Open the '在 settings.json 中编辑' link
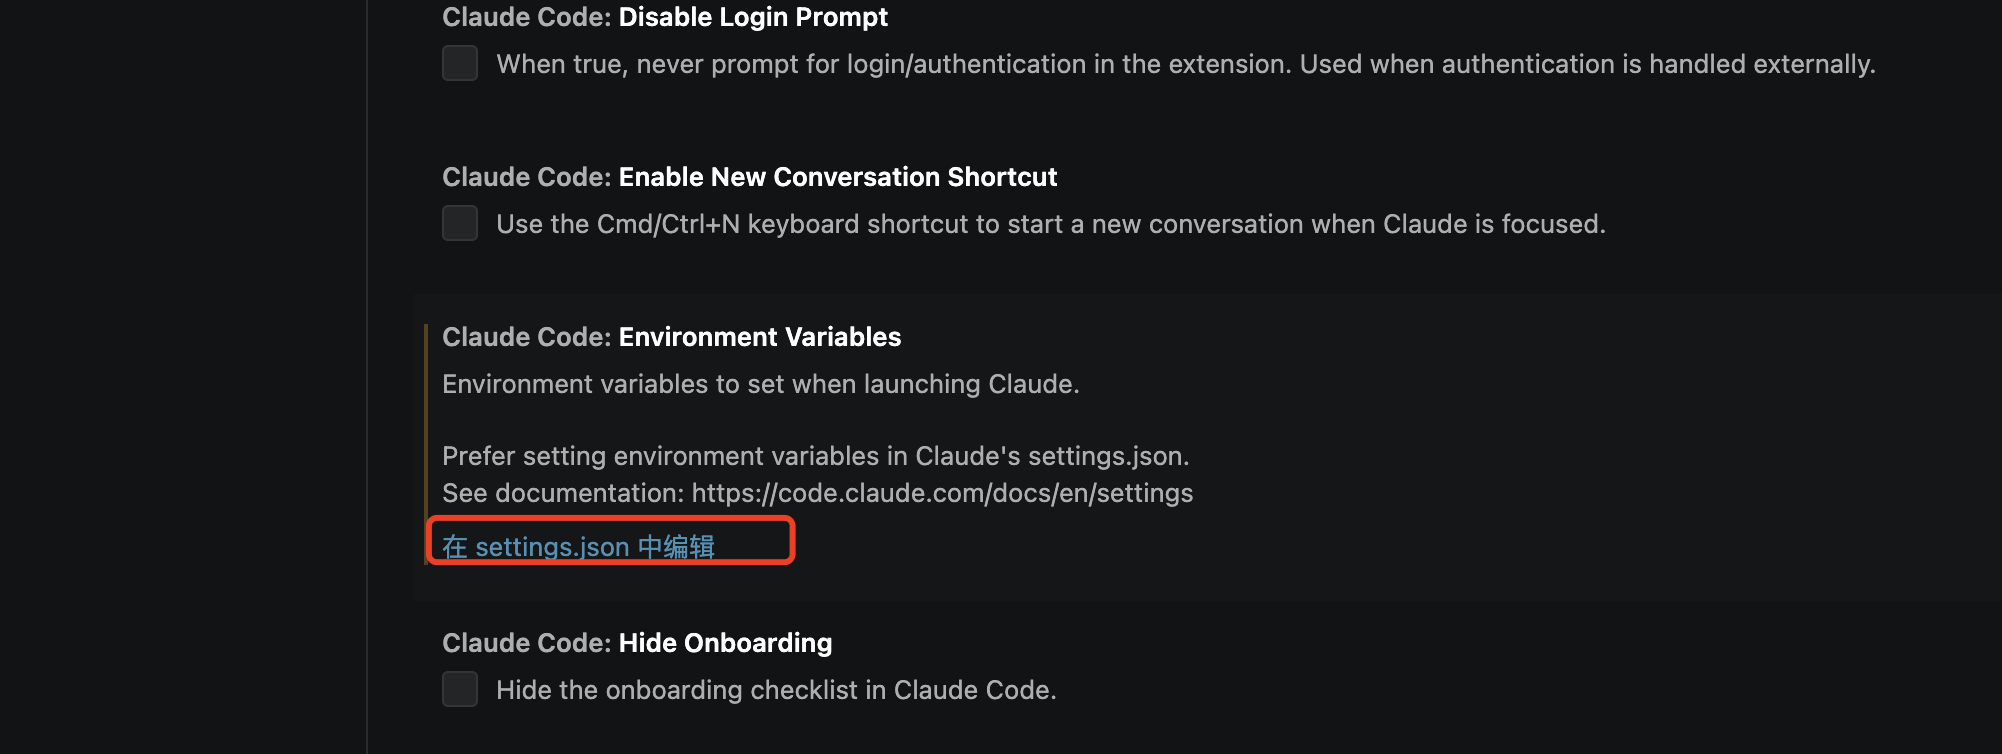2002x754 pixels. click(578, 546)
